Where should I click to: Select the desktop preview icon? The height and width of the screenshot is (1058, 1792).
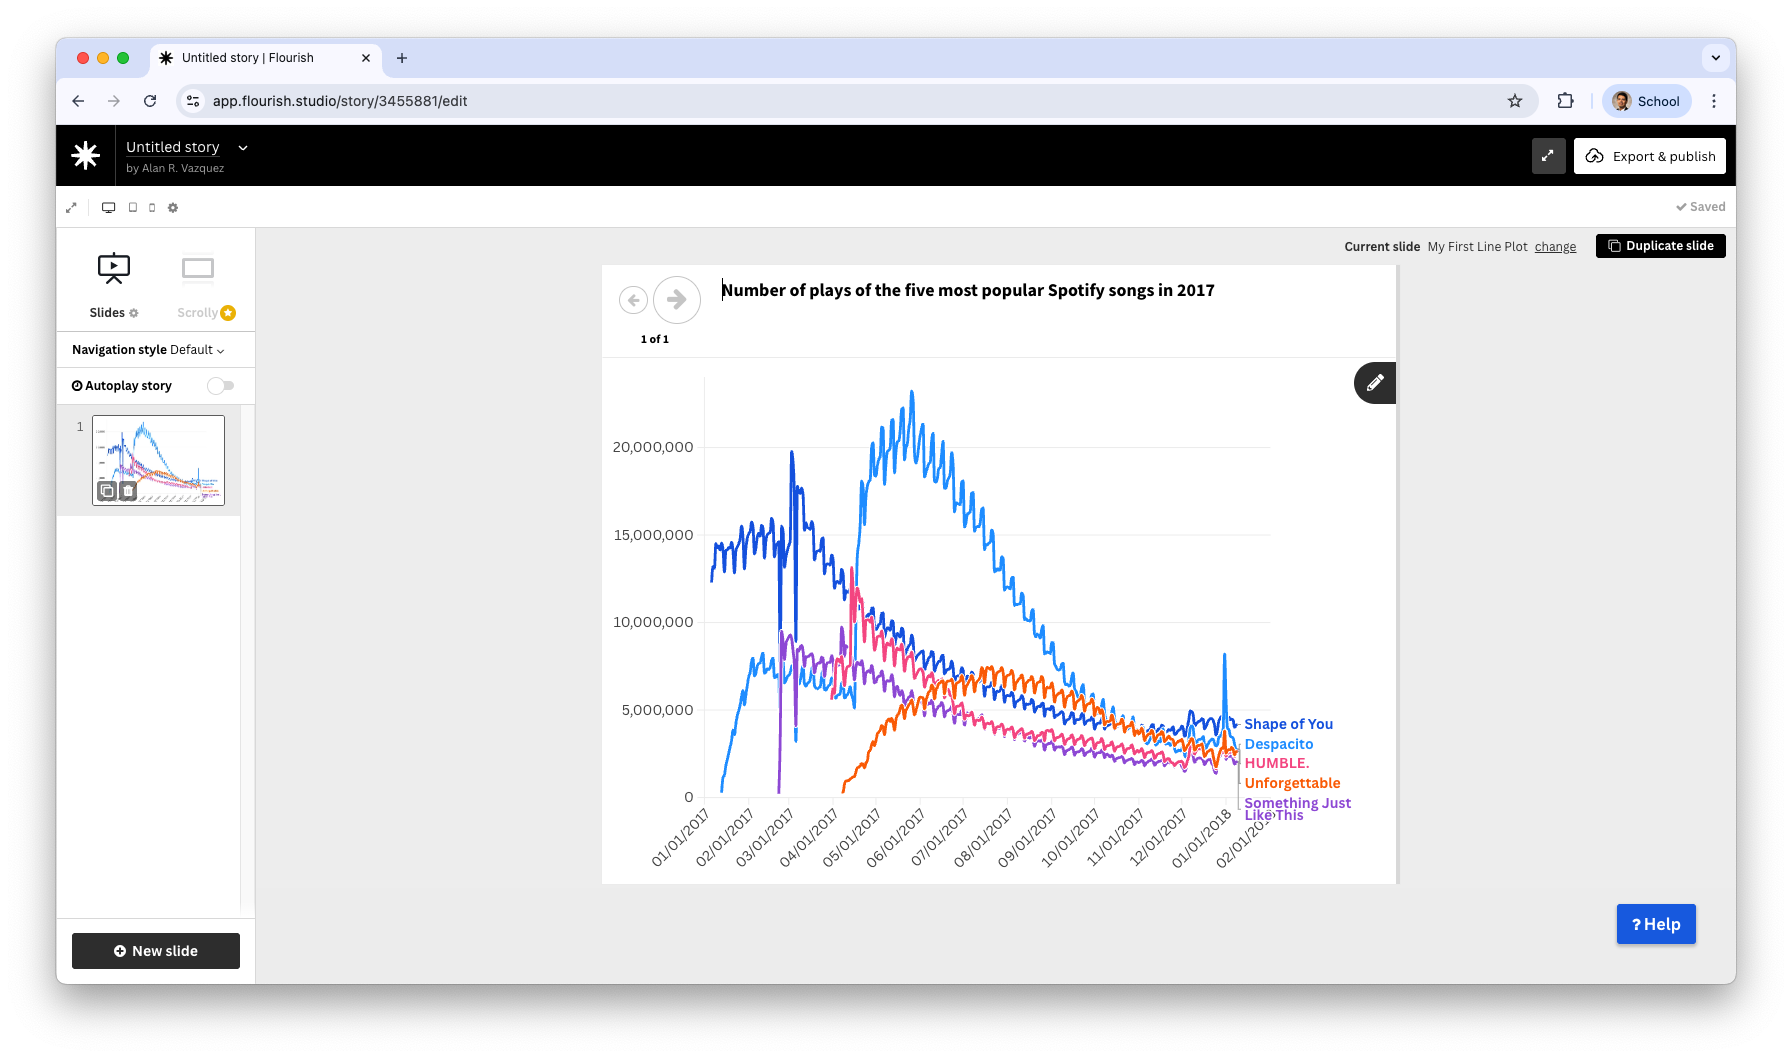108,208
